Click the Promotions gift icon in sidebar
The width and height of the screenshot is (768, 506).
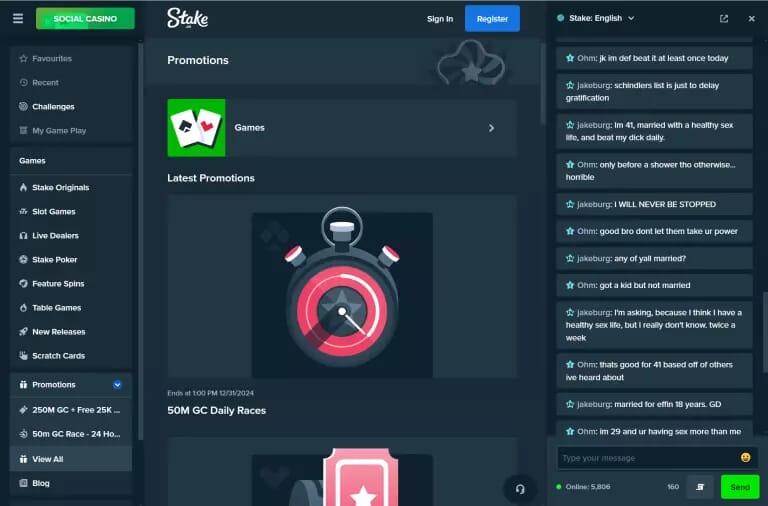pos(23,385)
